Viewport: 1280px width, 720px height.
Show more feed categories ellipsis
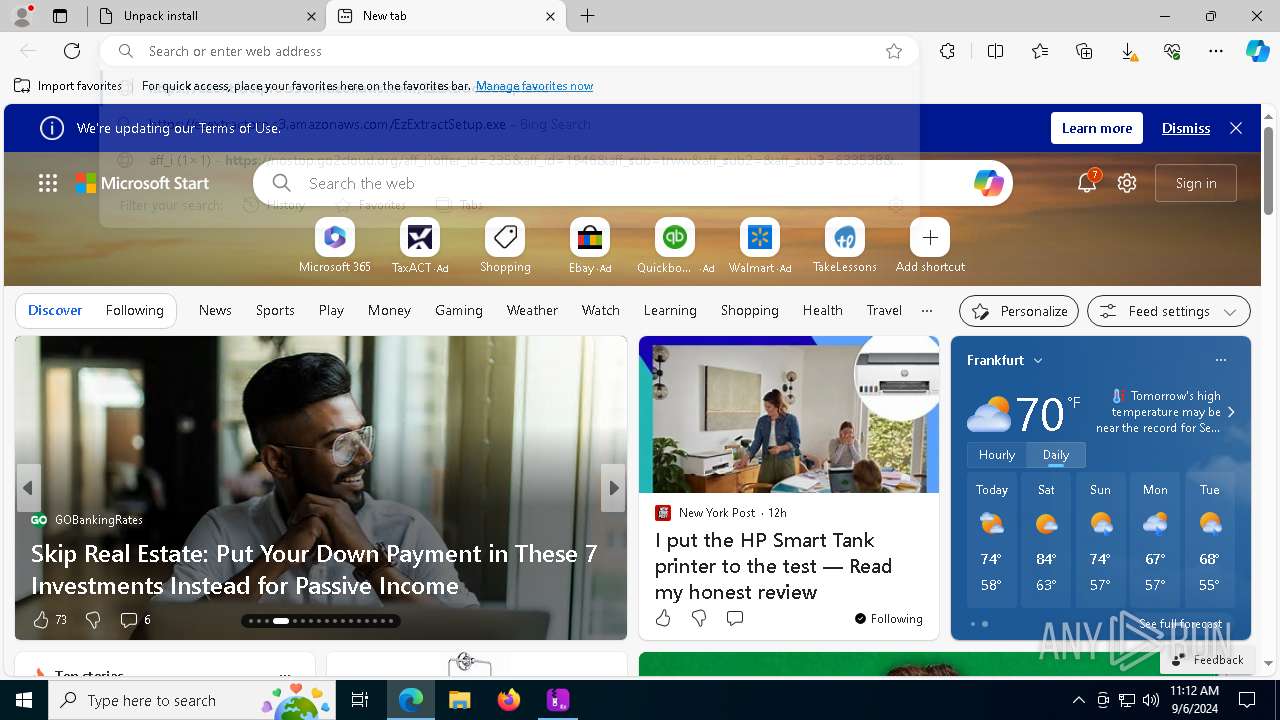tap(927, 310)
